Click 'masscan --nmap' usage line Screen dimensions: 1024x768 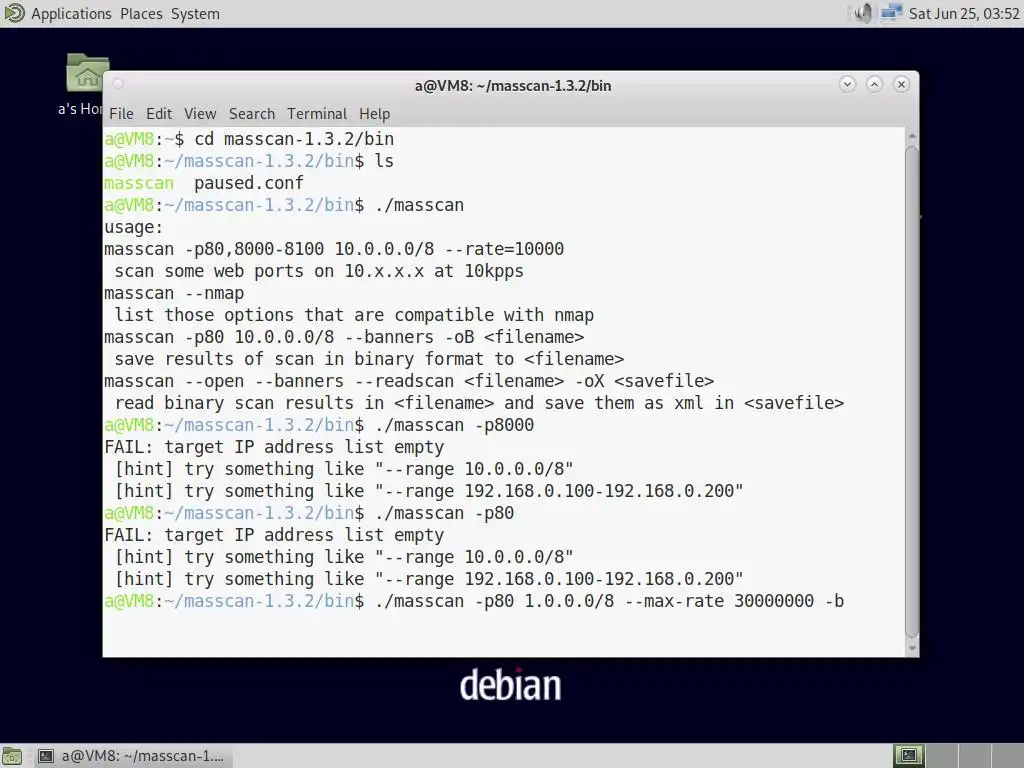pos(174,293)
